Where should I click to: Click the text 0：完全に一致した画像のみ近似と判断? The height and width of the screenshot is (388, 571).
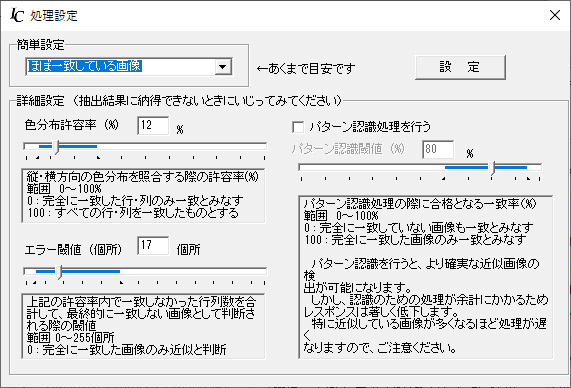tap(127, 350)
